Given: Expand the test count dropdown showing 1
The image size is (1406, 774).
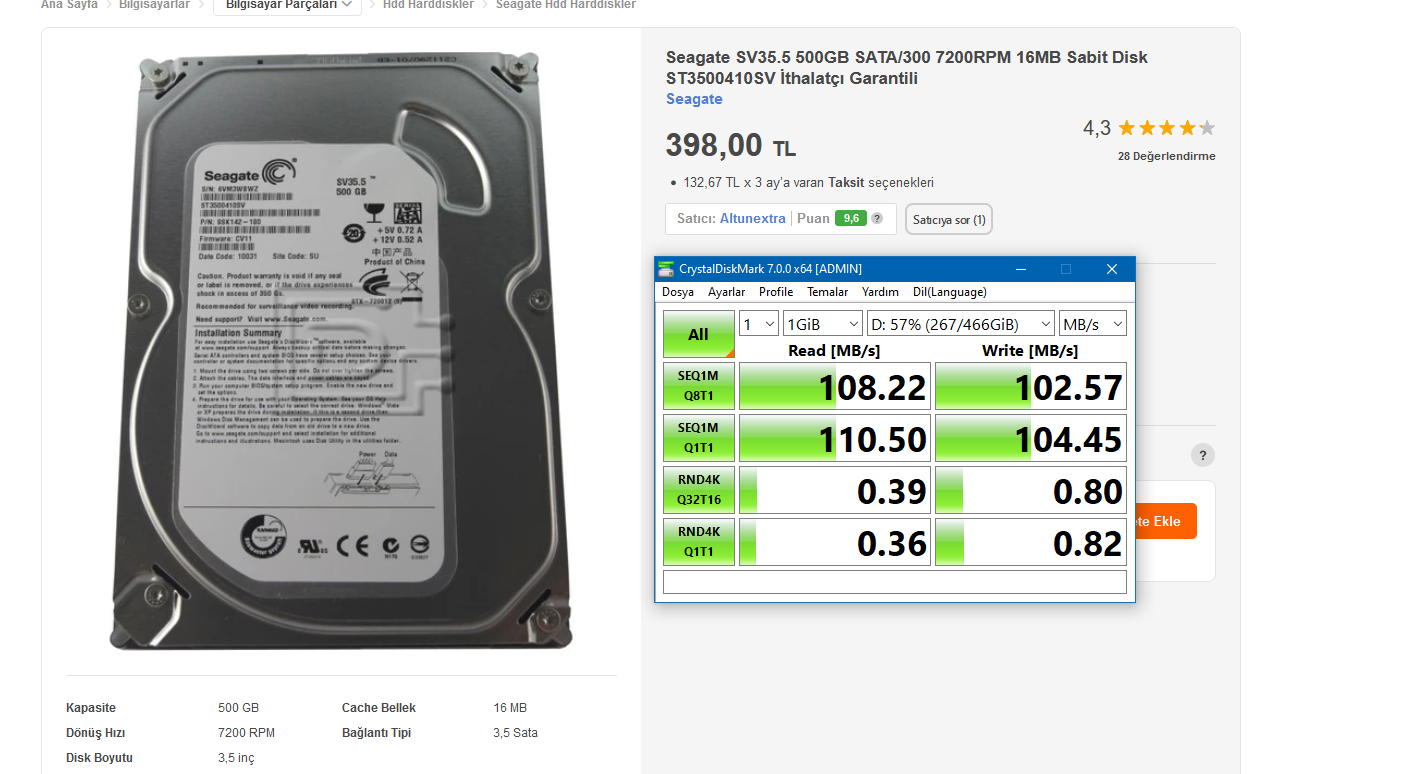Looking at the screenshot, I should click(759, 323).
